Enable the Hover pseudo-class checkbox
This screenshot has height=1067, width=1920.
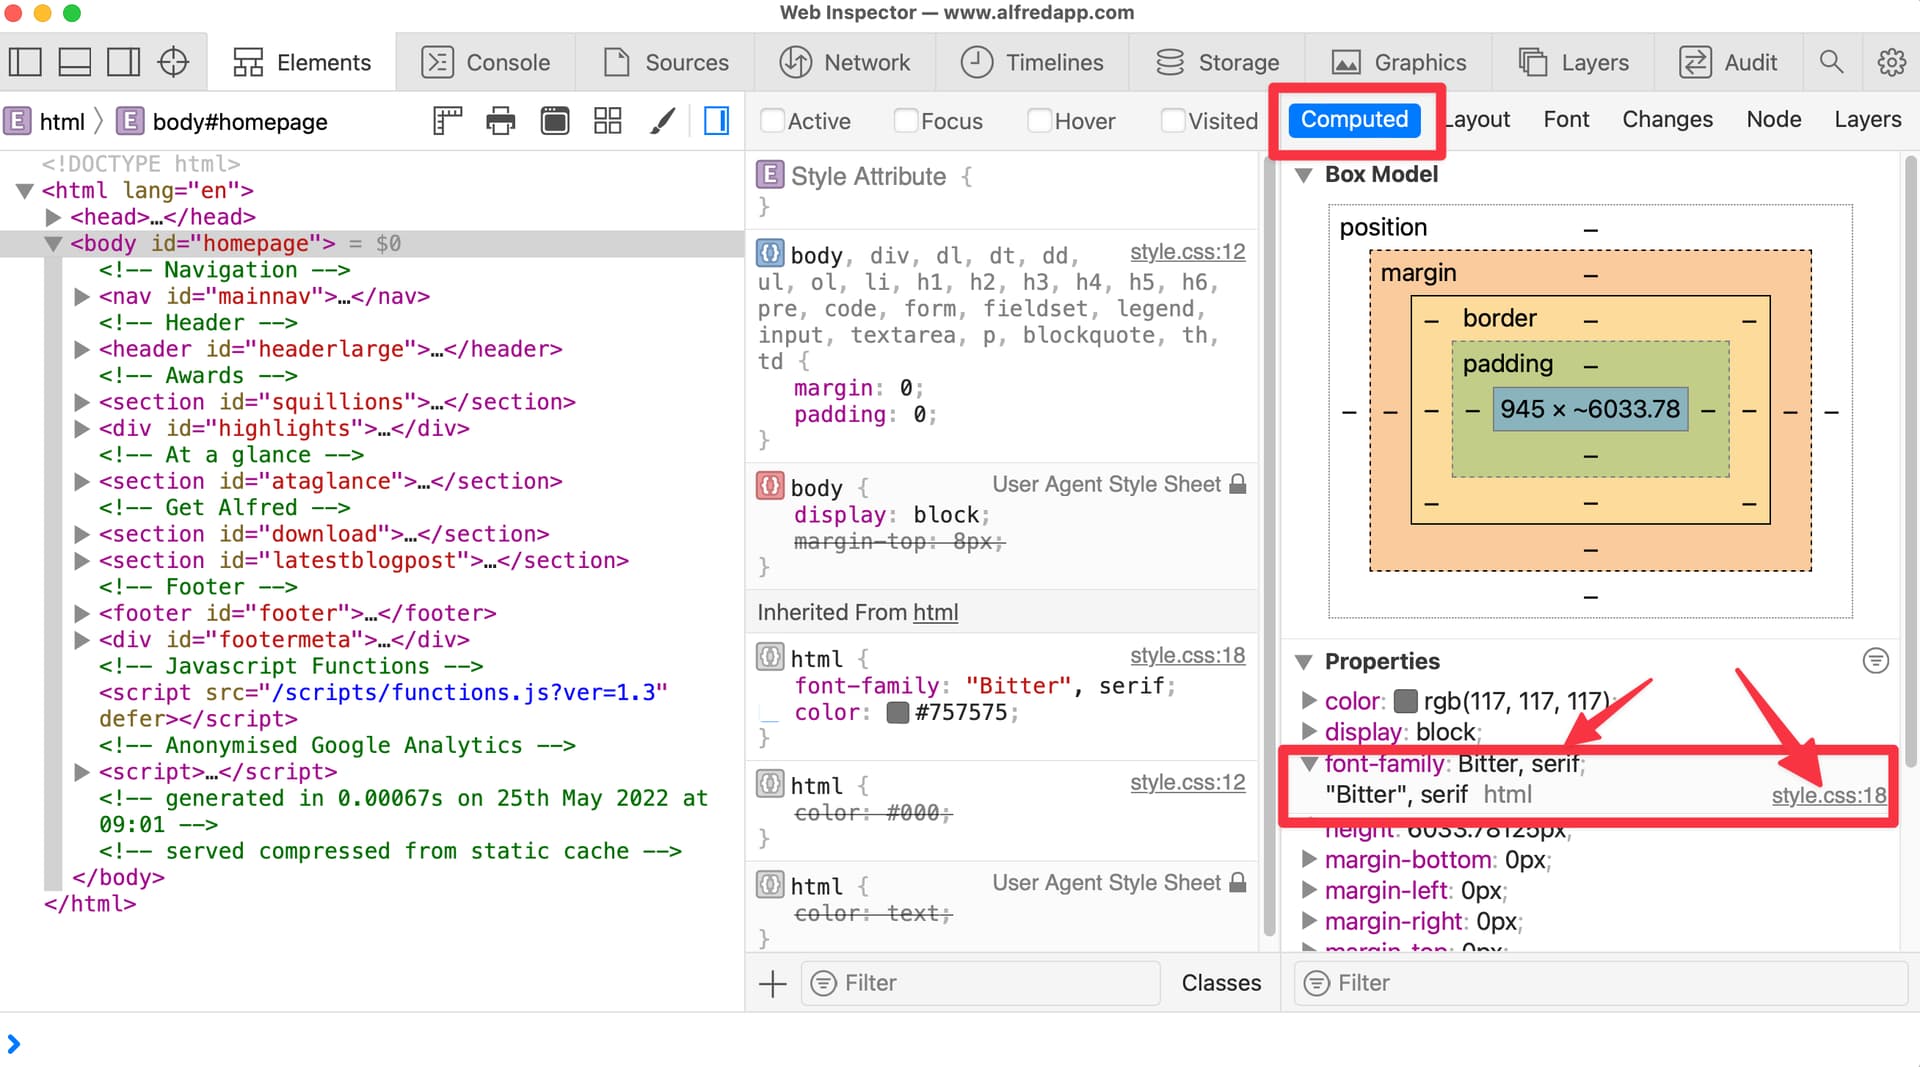click(1039, 121)
